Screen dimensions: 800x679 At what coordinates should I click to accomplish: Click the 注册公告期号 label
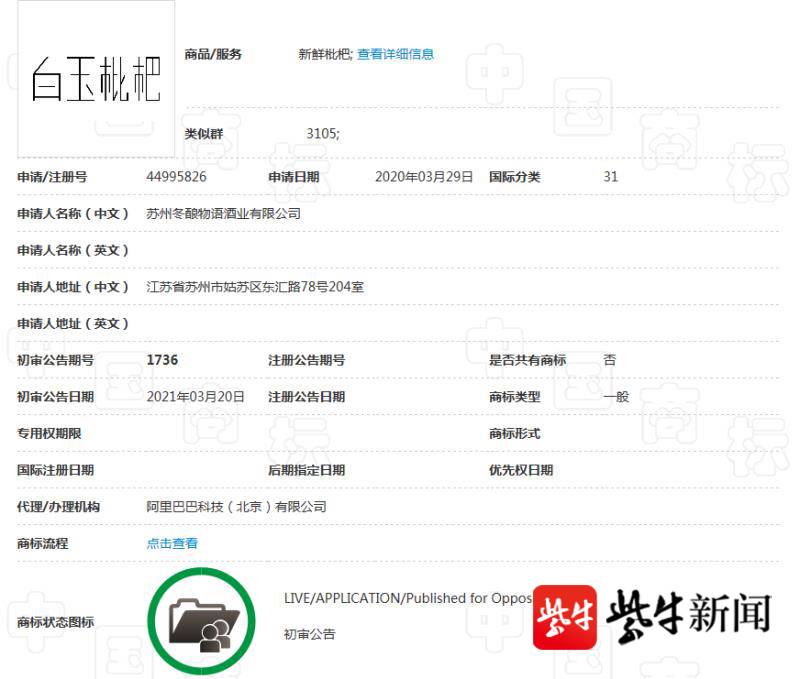(307, 360)
